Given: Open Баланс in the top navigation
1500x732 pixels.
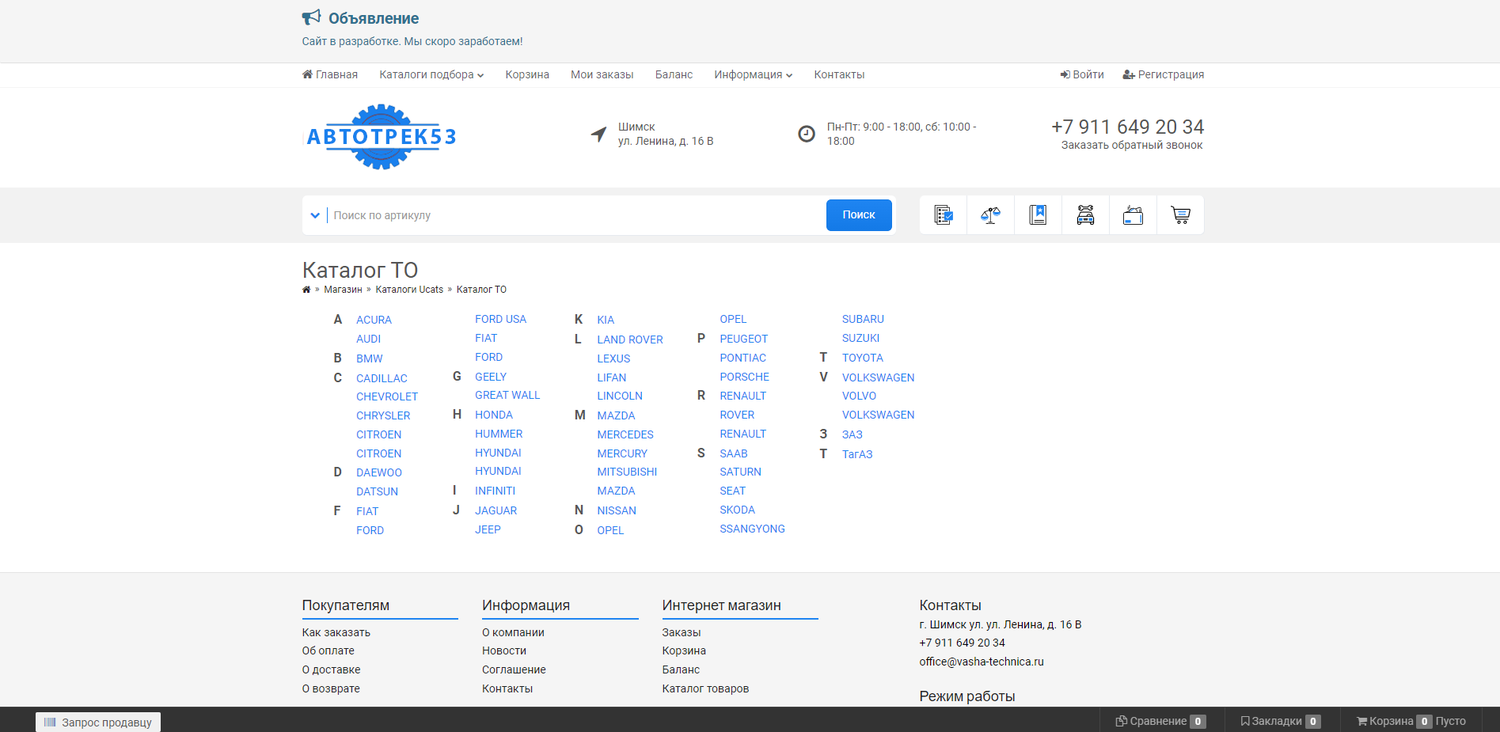Looking at the screenshot, I should tap(674, 75).
